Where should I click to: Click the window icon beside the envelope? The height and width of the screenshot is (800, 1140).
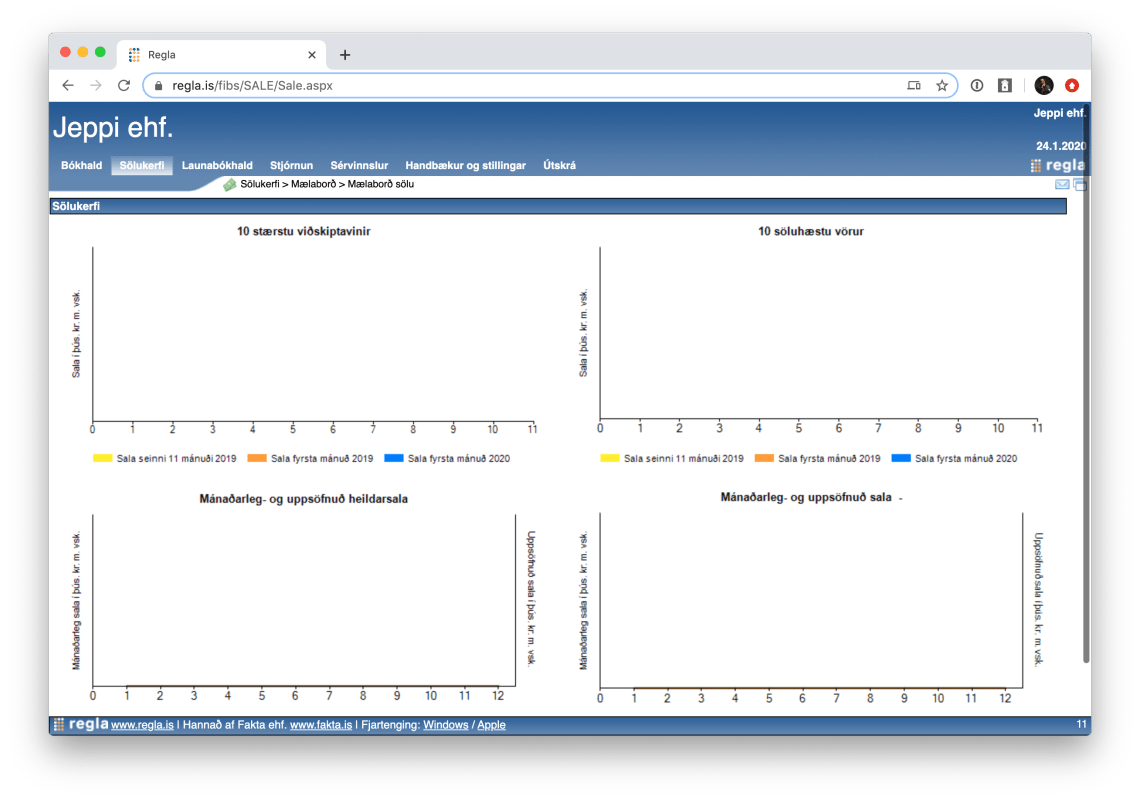pyautogui.click(x=1080, y=185)
